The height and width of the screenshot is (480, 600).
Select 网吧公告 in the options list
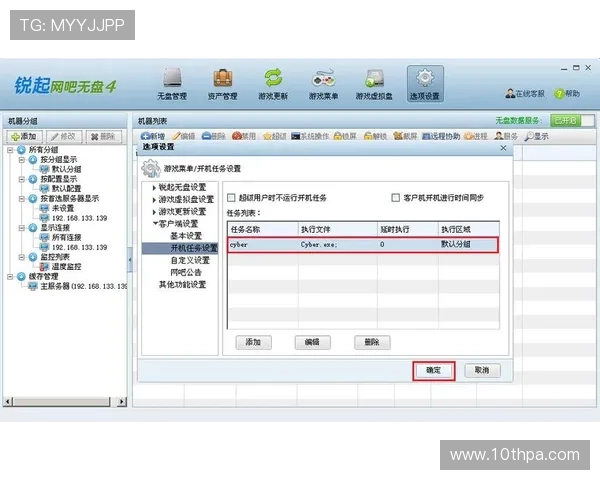pos(186,273)
